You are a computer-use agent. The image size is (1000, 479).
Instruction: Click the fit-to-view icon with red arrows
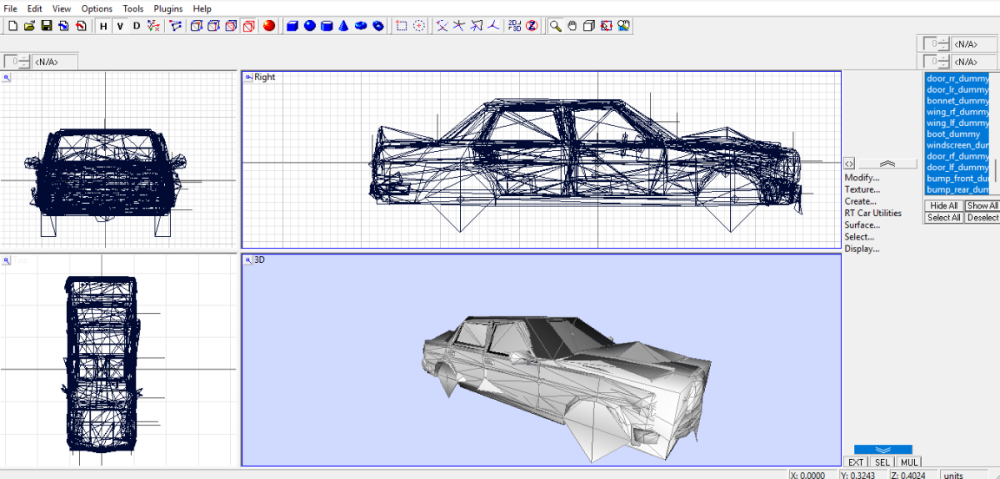coord(607,26)
